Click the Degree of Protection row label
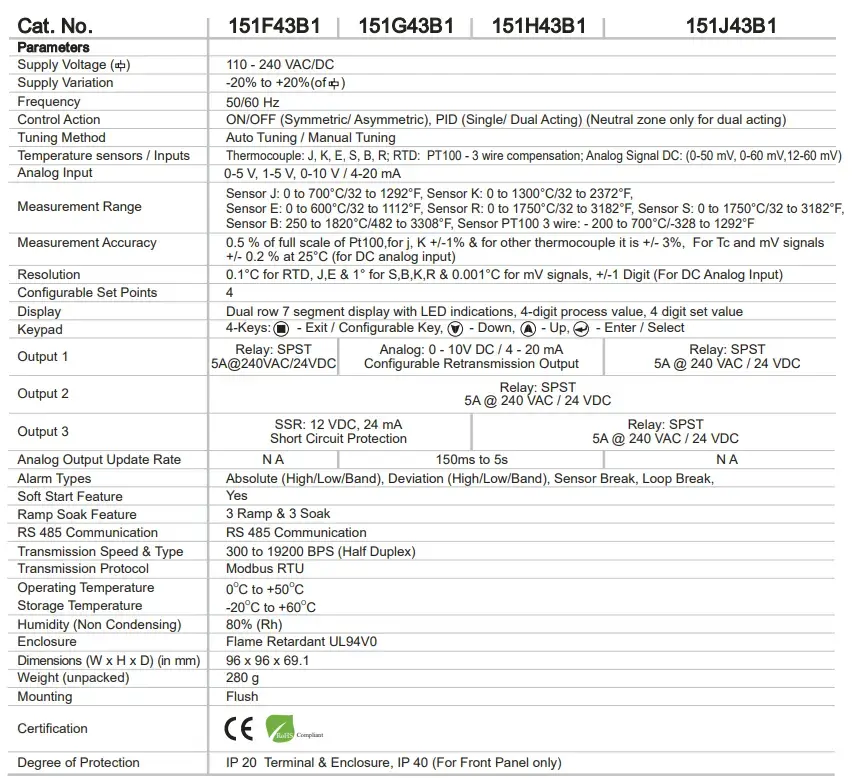 tap(78, 763)
